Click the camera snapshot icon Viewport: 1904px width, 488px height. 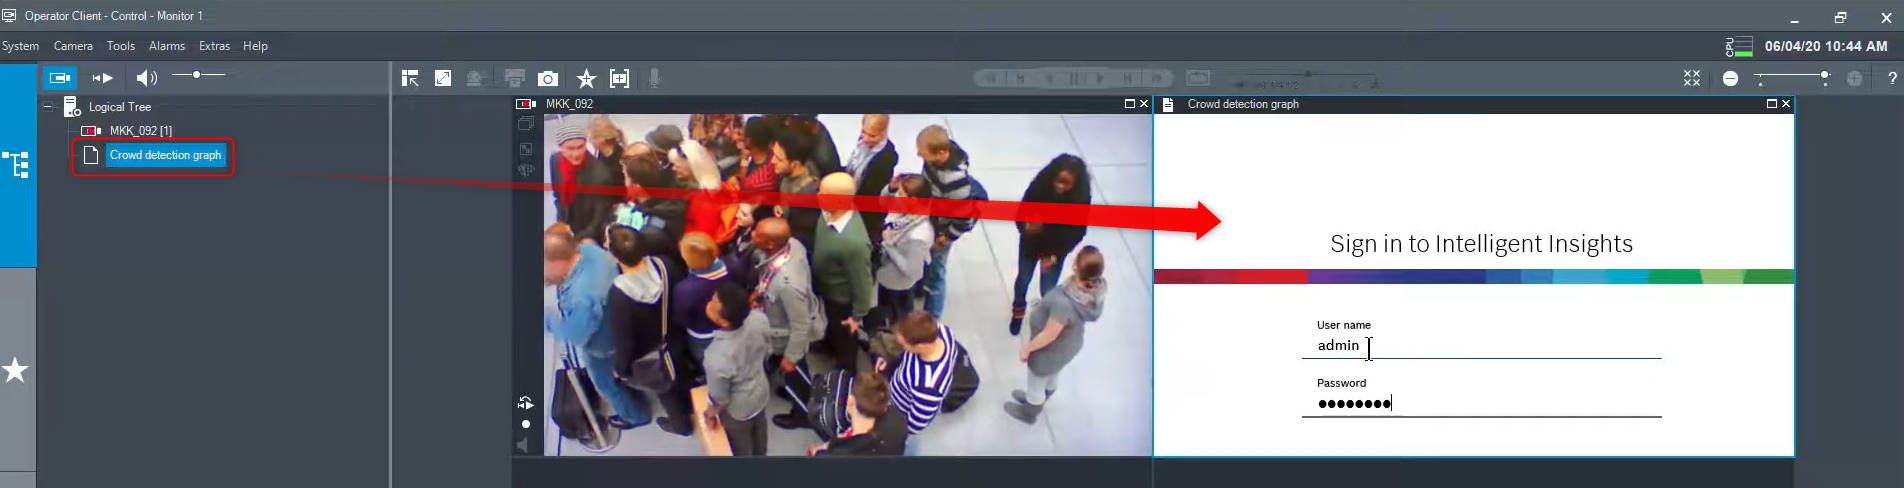548,79
